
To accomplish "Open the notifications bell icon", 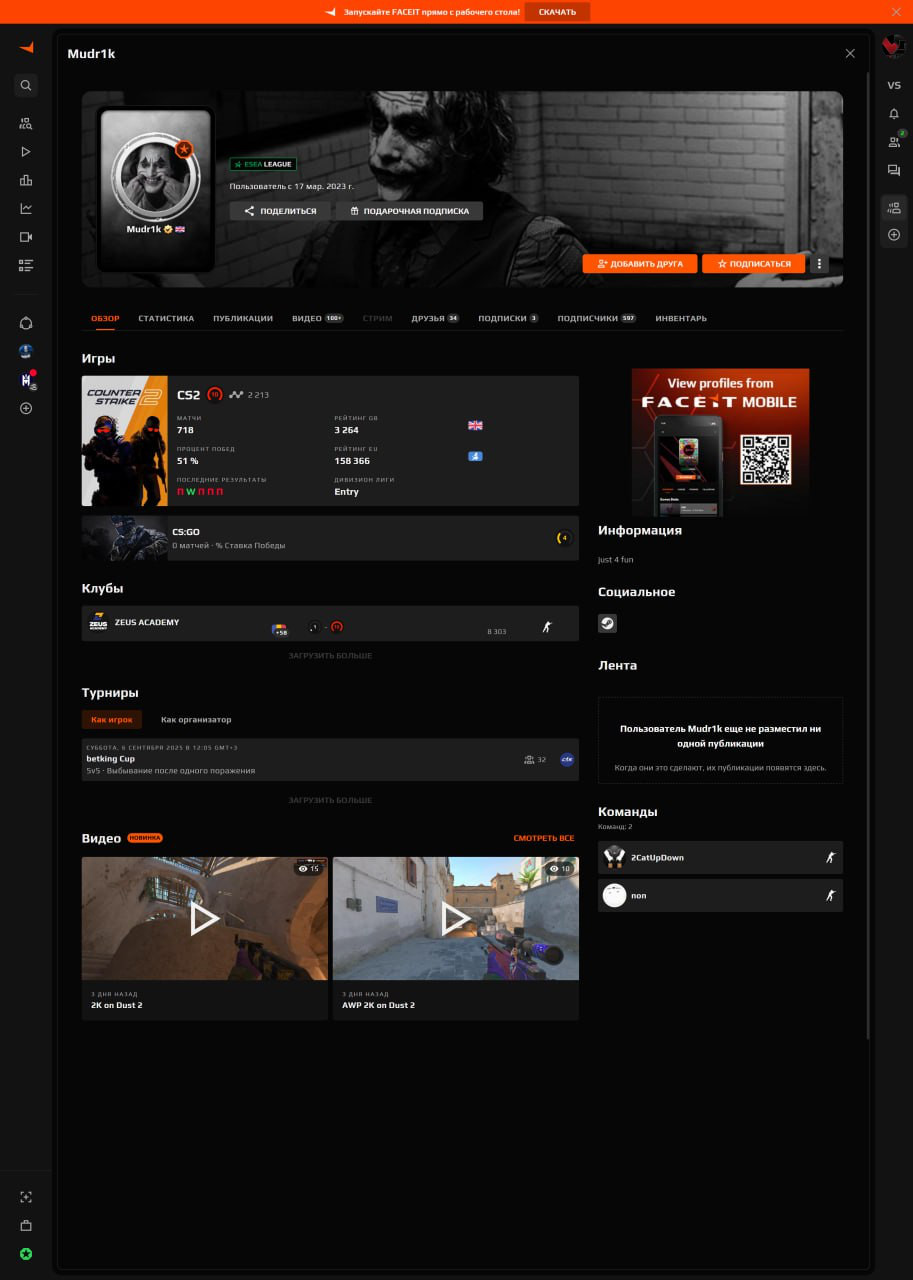I will pyautogui.click(x=894, y=114).
